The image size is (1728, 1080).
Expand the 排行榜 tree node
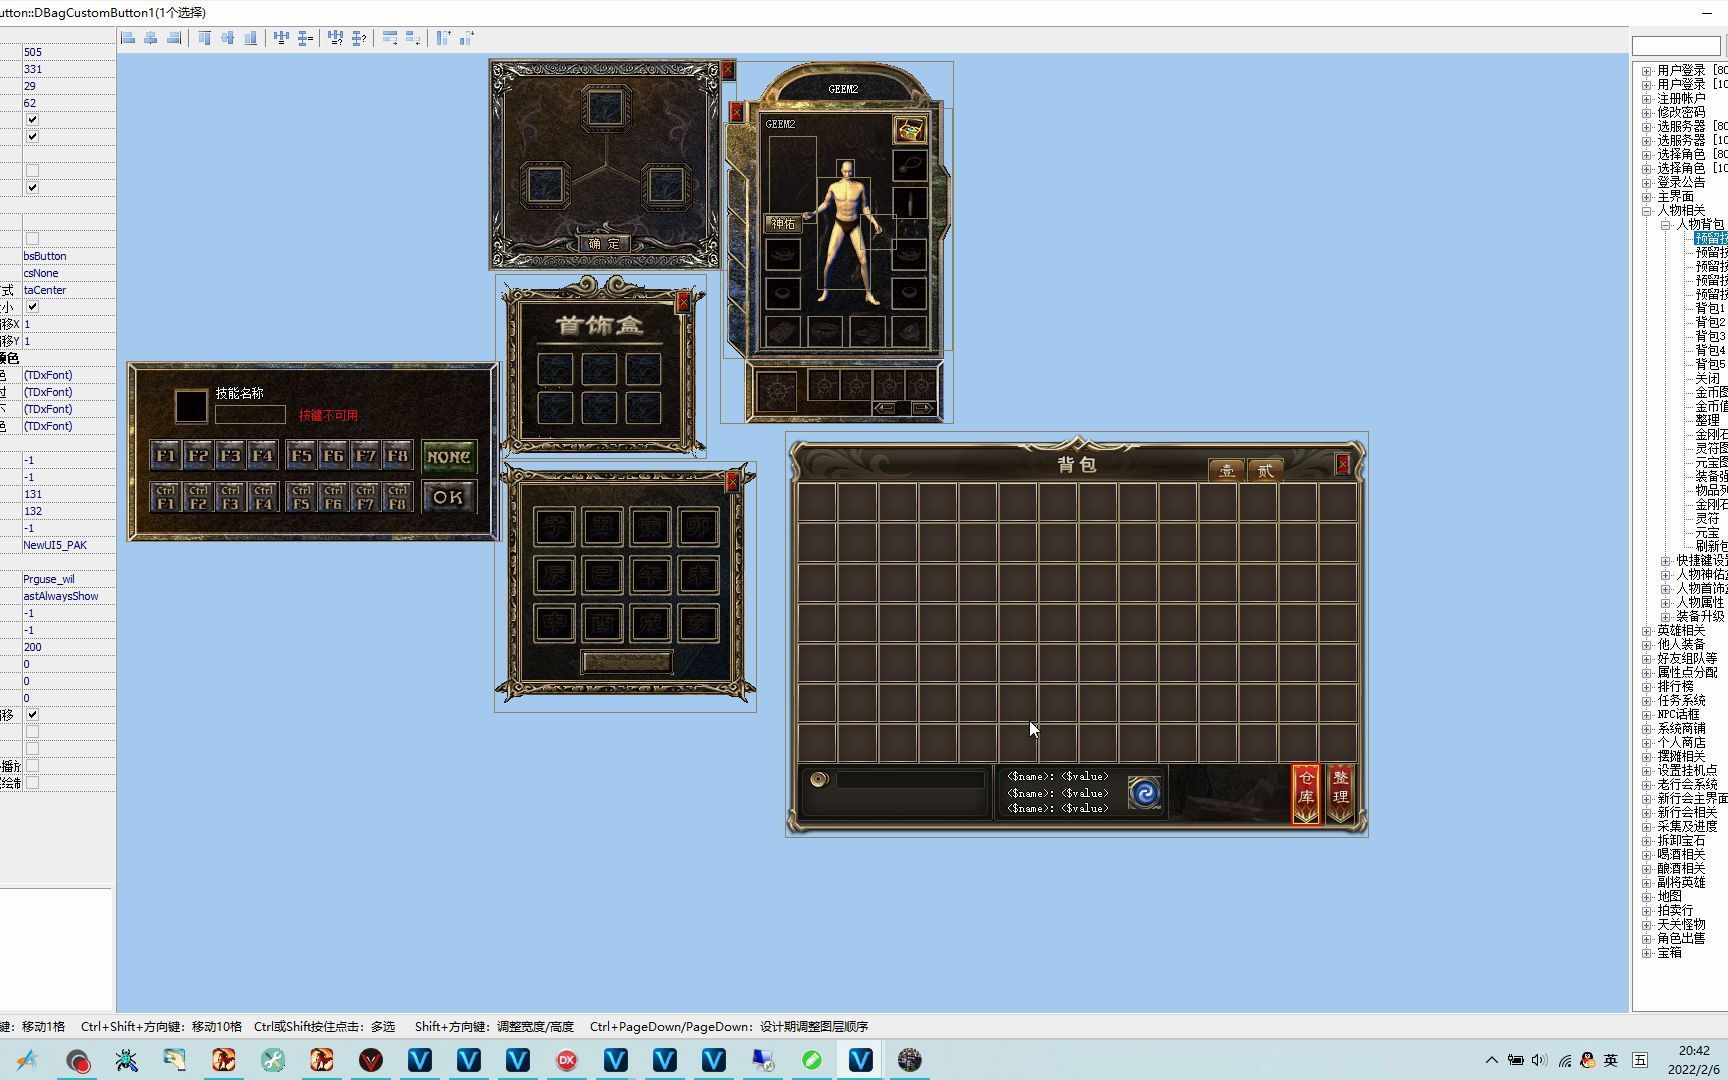click(1646, 687)
